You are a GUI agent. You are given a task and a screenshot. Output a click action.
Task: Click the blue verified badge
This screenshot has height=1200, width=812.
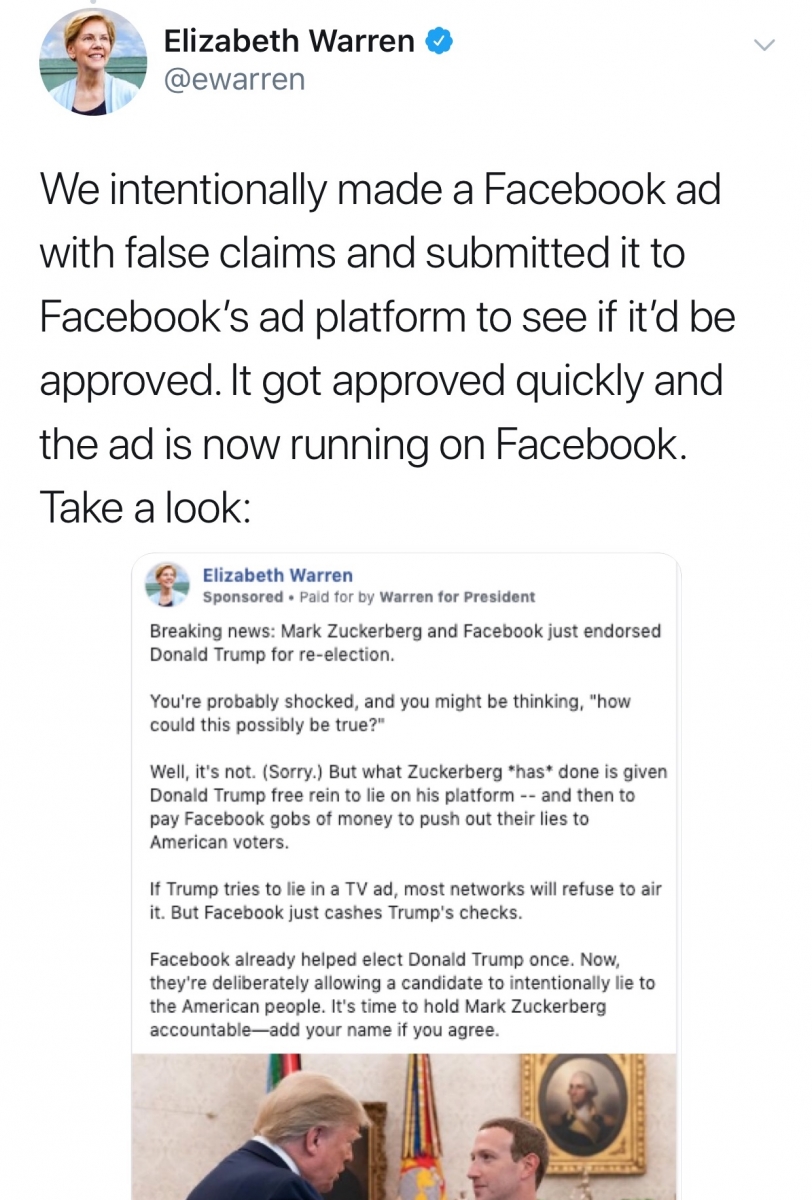tap(438, 41)
